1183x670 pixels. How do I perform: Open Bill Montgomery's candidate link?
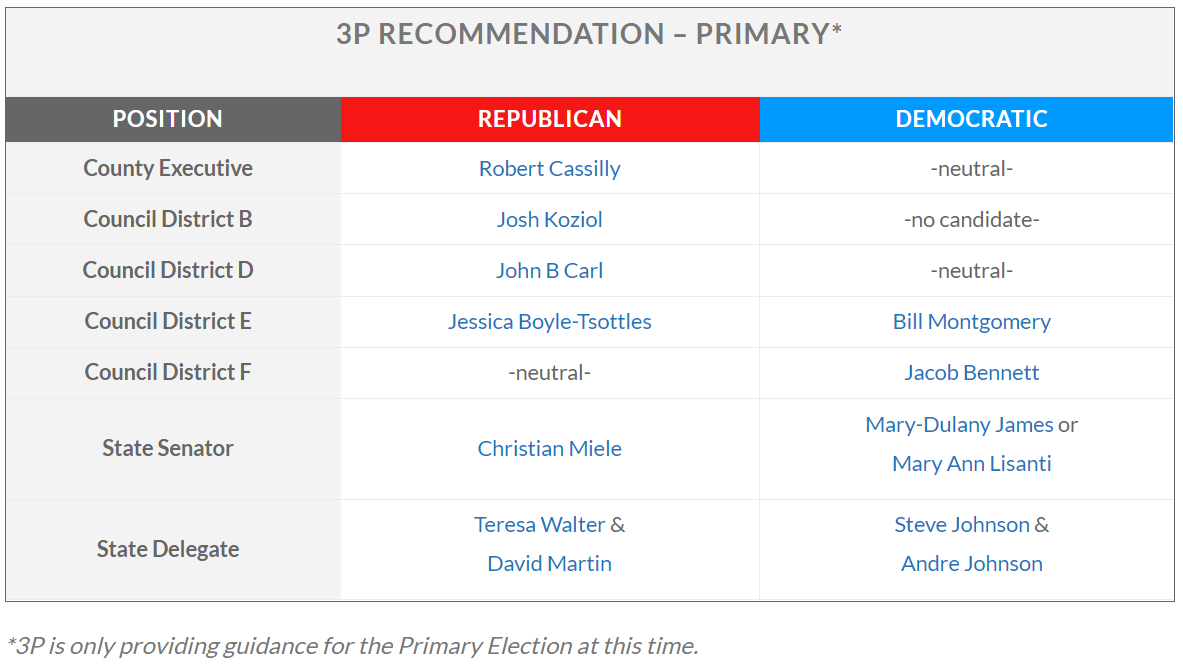pyautogui.click(x=972, y=321)
